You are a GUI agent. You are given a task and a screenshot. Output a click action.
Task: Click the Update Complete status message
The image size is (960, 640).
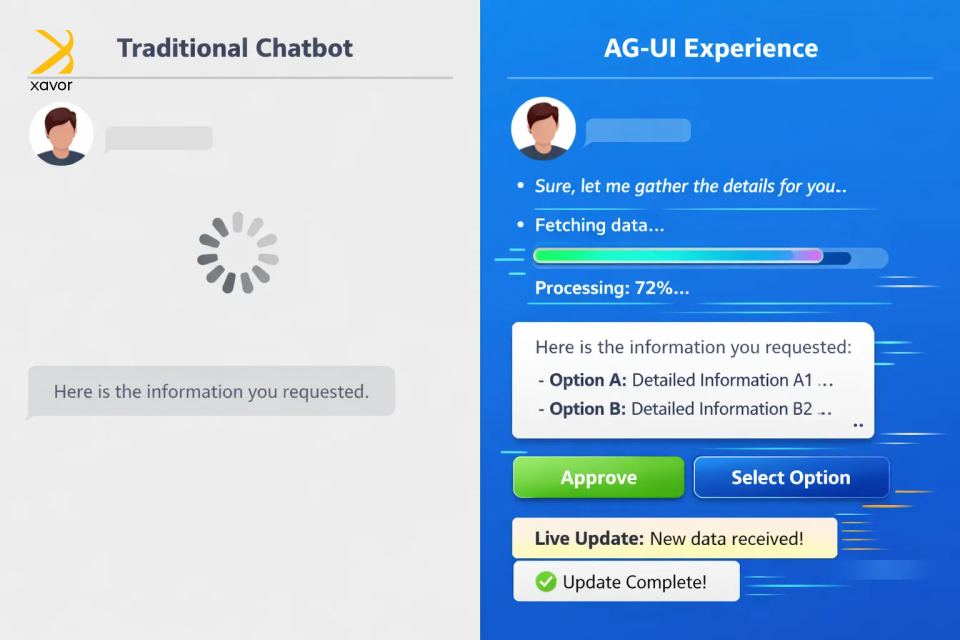pos(626,581)
